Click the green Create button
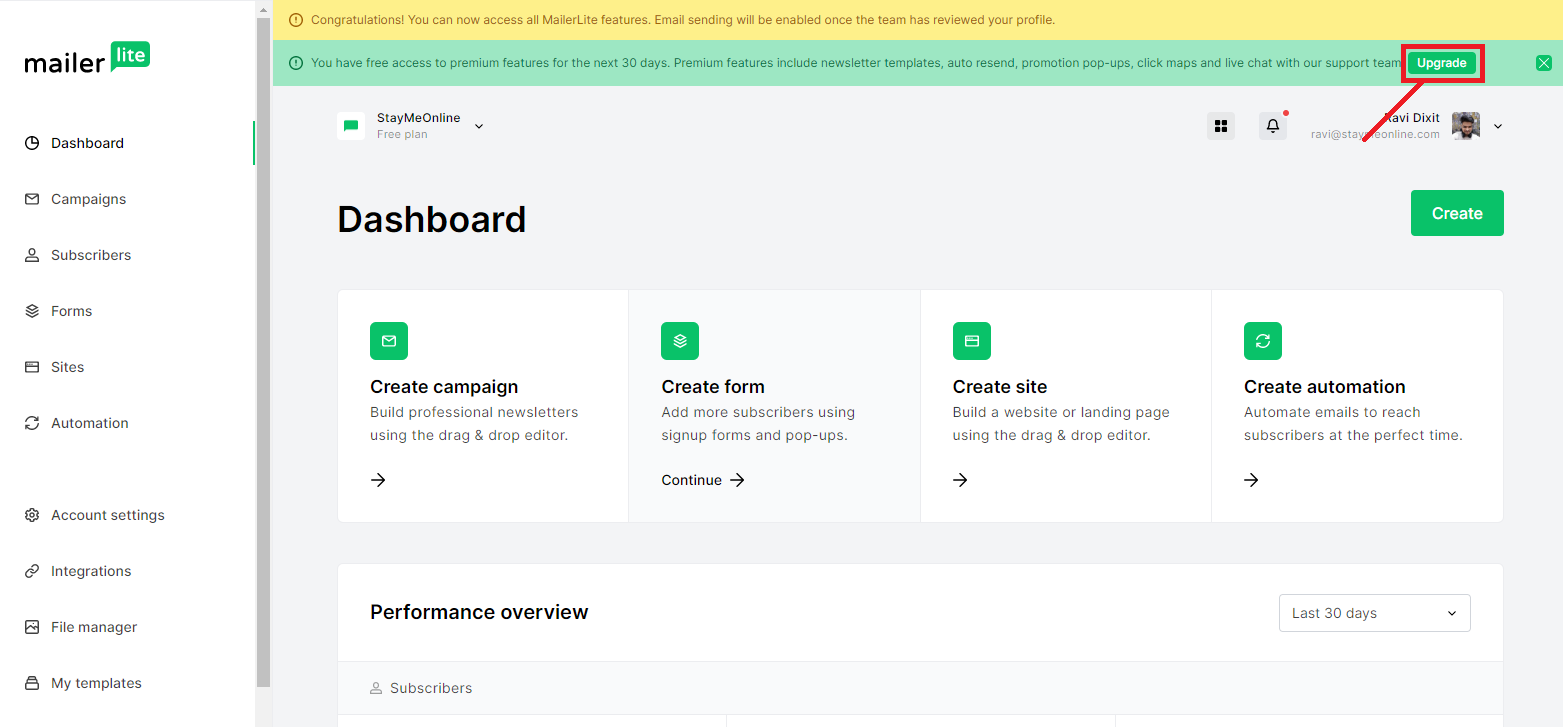The height and width of the screenshot is (727, 1563). pos(1456,213)
